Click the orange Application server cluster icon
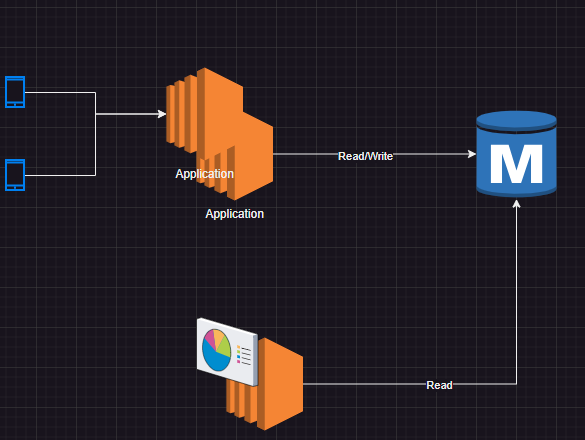The image size is (585, 440). pos(219,134)
